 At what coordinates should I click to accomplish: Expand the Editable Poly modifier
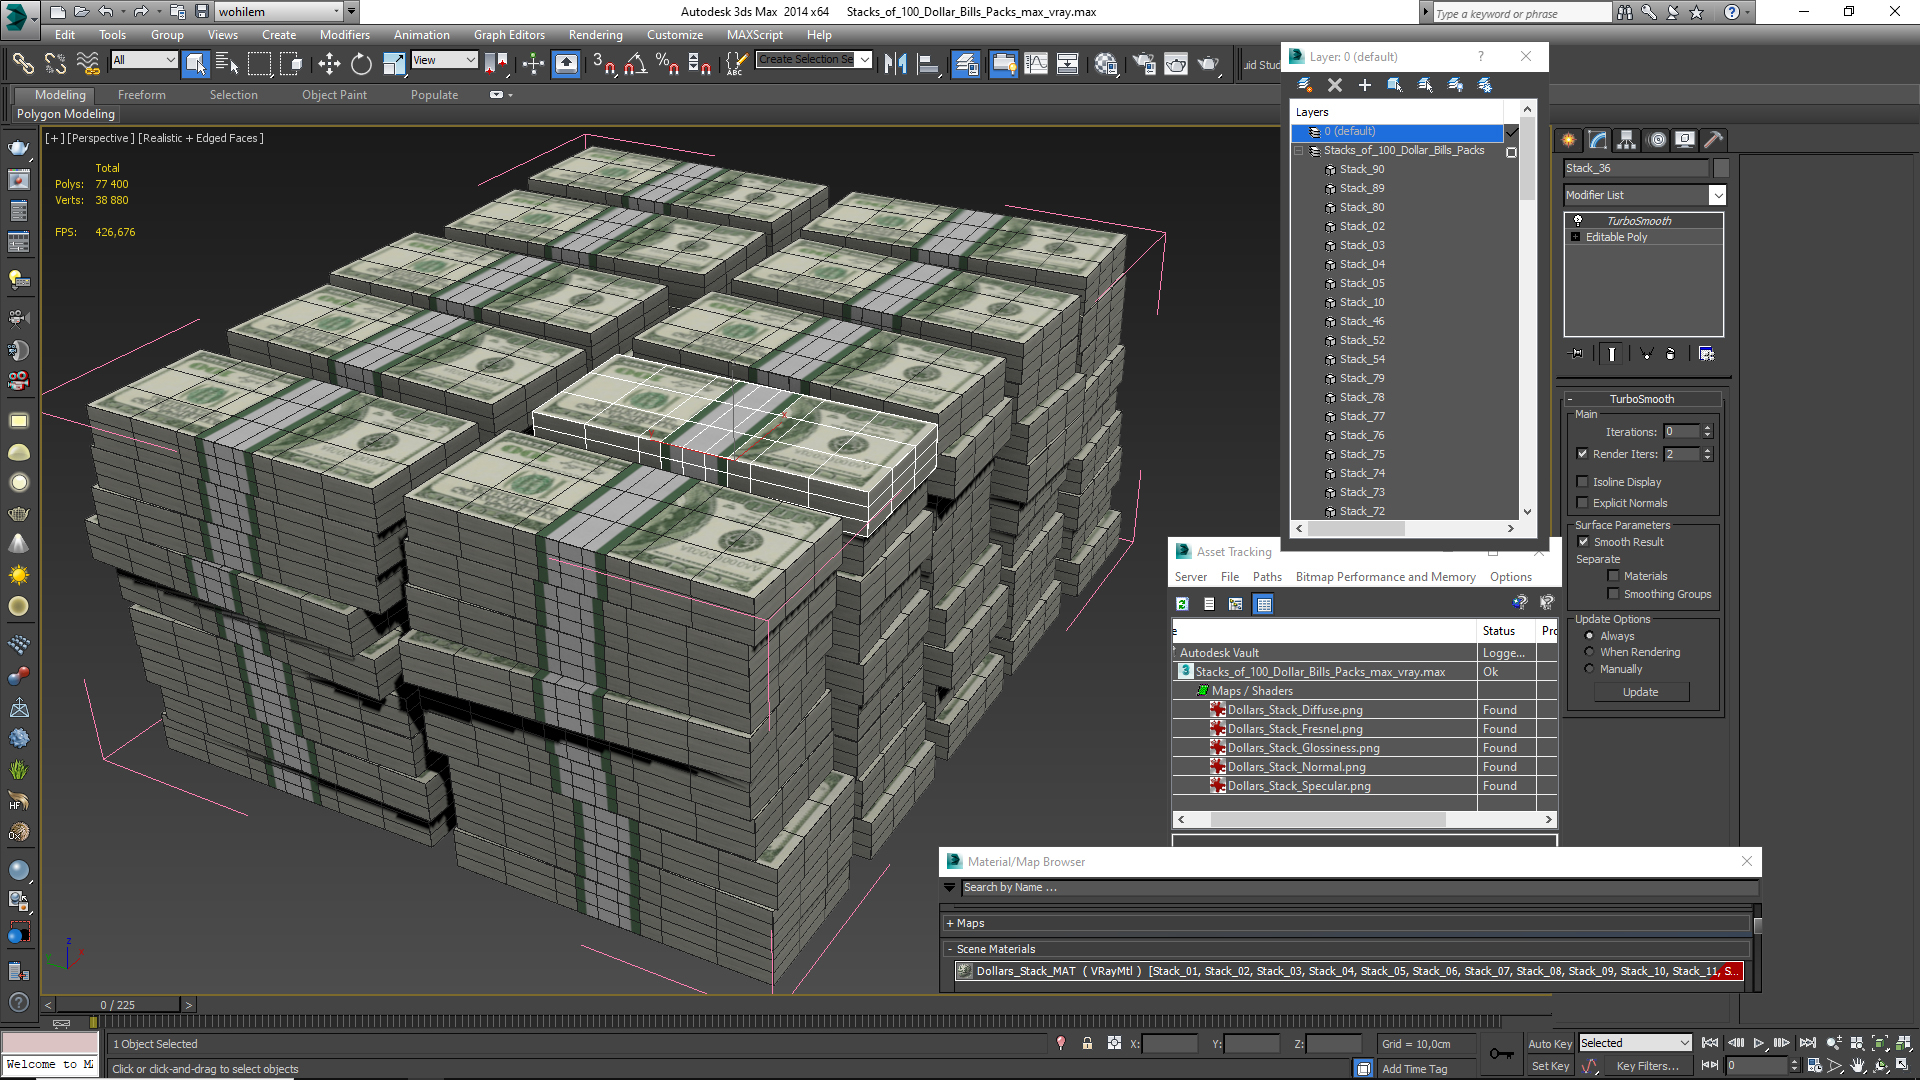[1576, 238]
